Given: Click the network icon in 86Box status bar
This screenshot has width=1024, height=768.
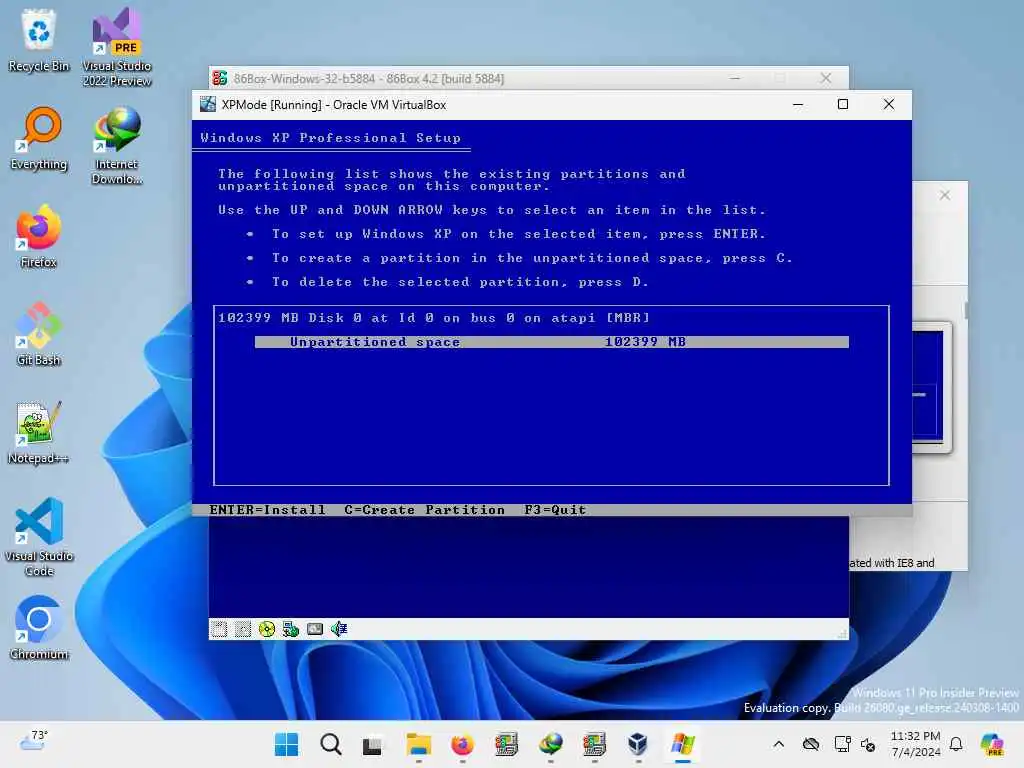Looking at the screenshot, I should point(291,629).
